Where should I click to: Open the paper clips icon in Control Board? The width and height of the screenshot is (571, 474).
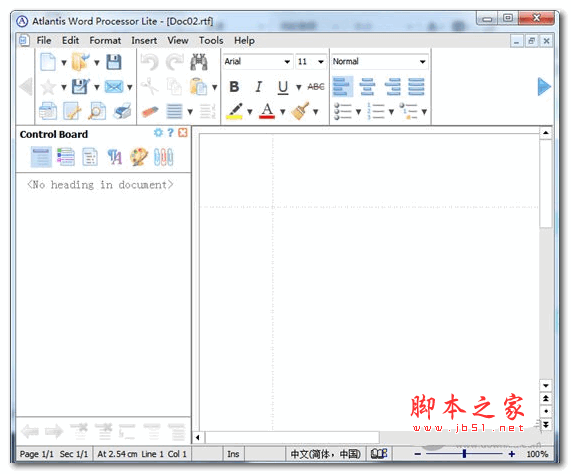tap(164, 157)
